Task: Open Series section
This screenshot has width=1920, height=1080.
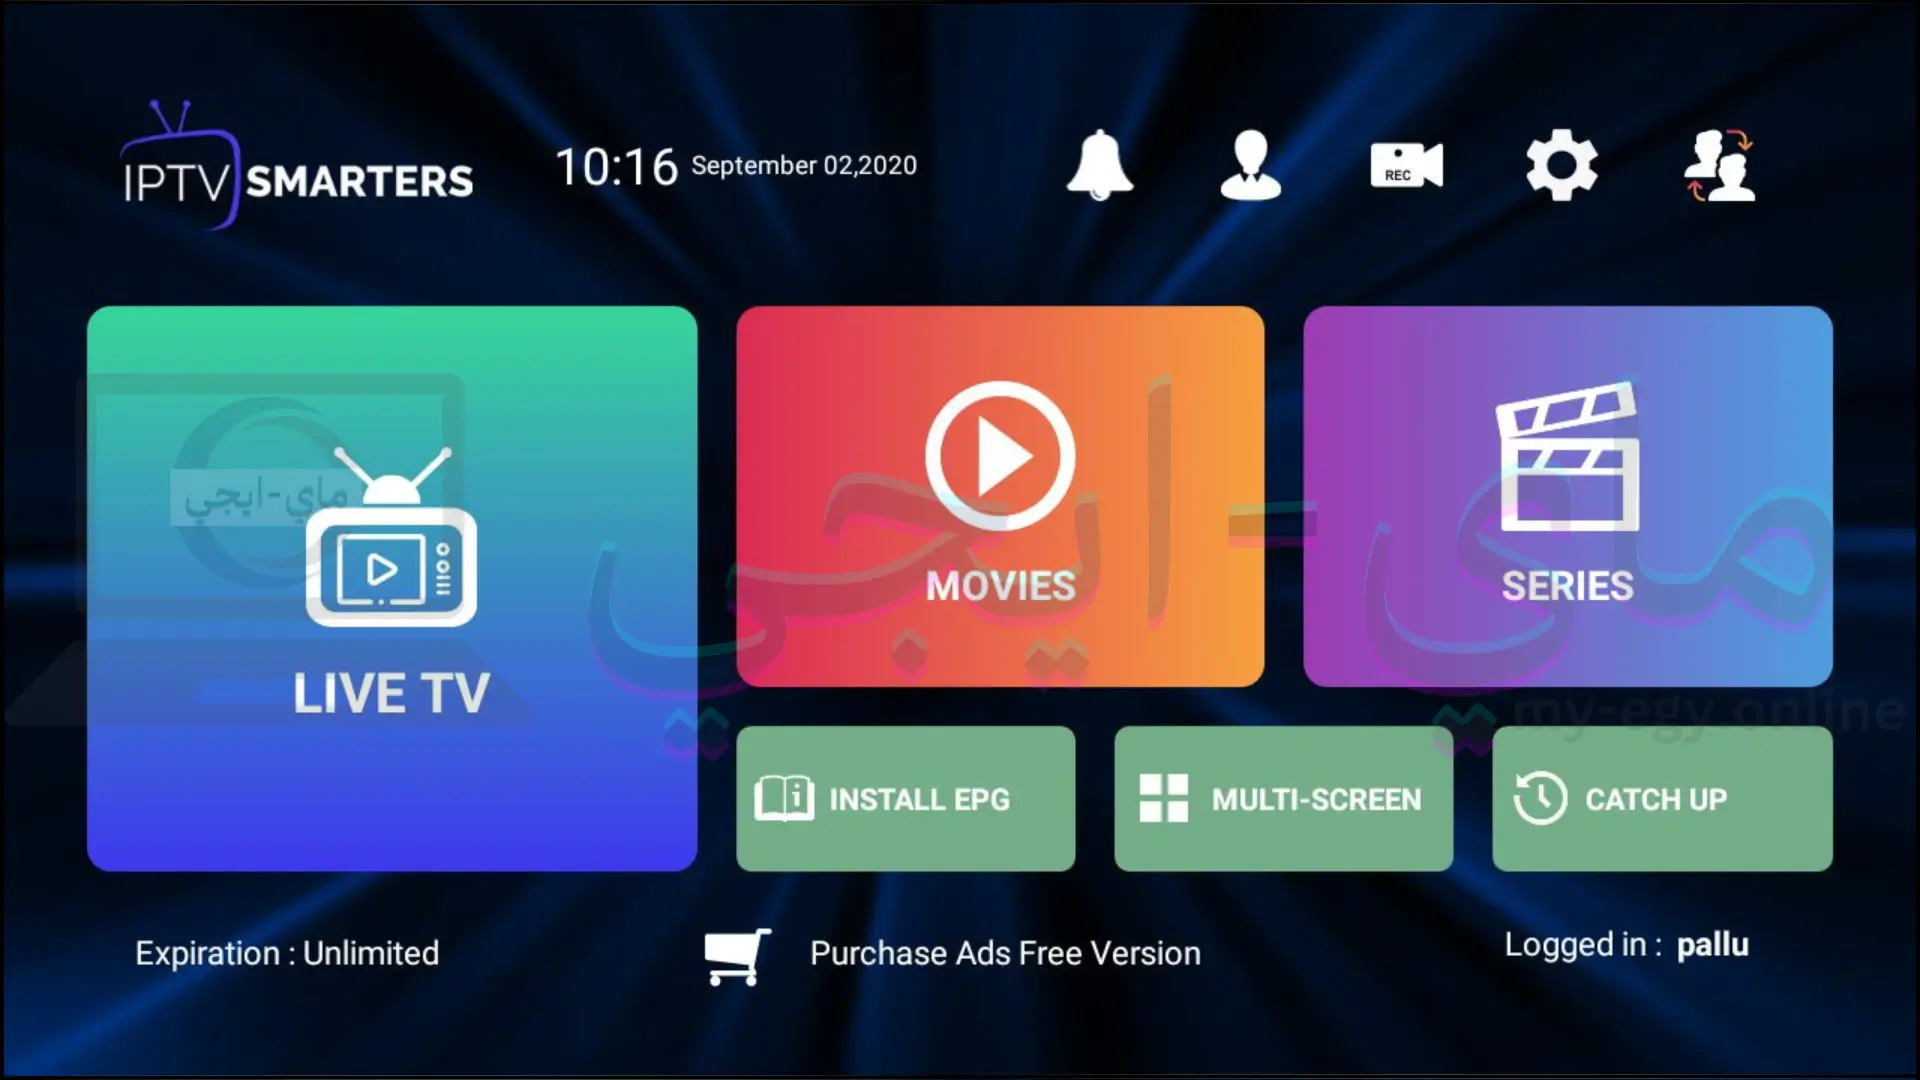Action: coord(1568,496)
